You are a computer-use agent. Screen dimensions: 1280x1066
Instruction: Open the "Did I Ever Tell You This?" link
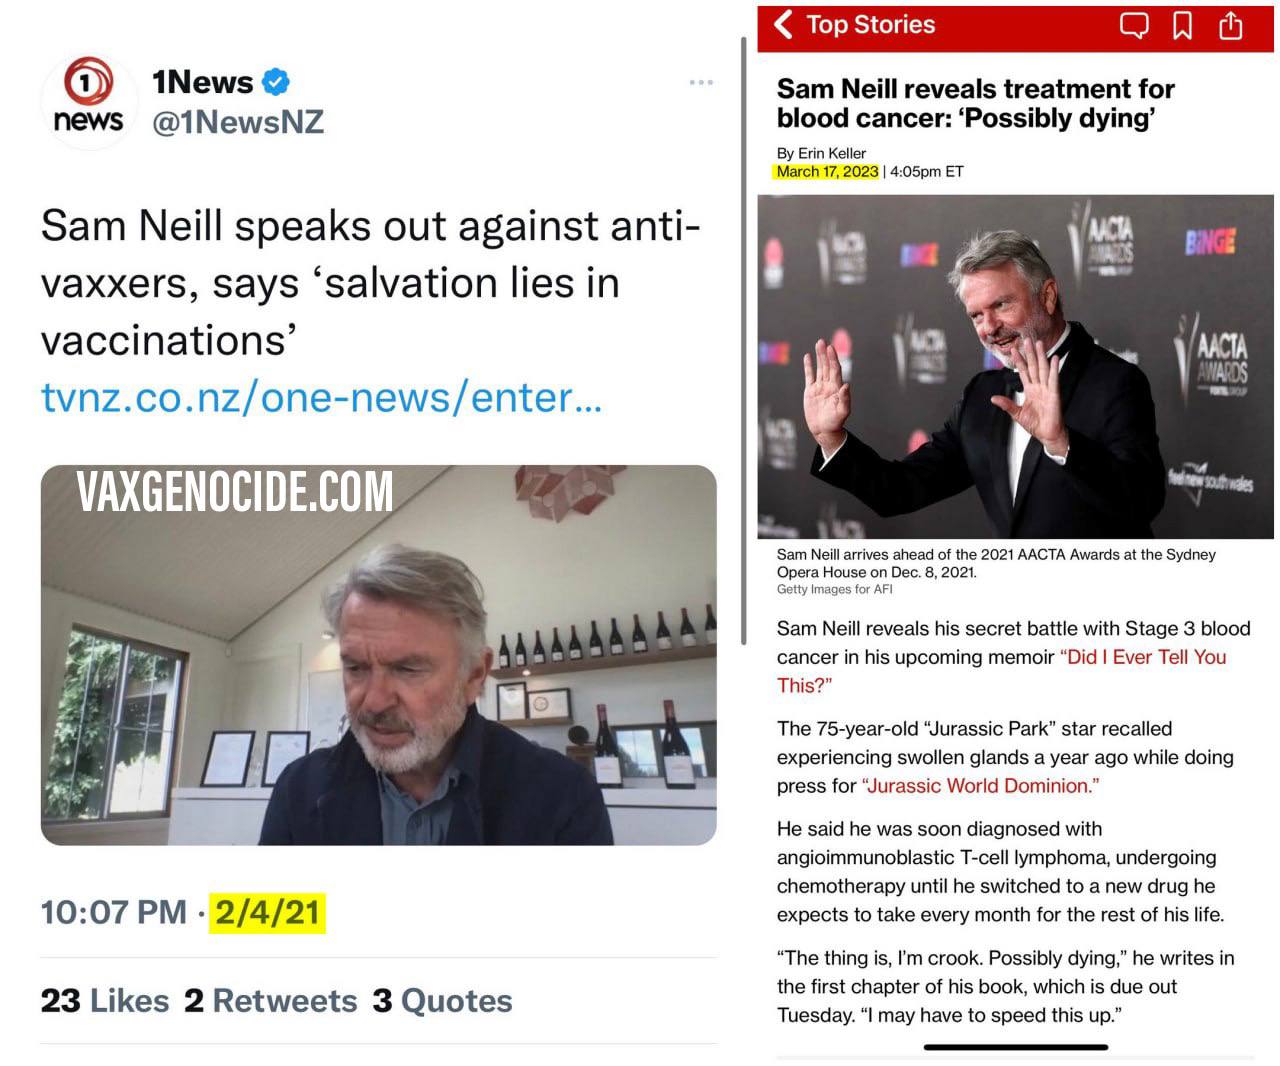[x=1001, y=671]
